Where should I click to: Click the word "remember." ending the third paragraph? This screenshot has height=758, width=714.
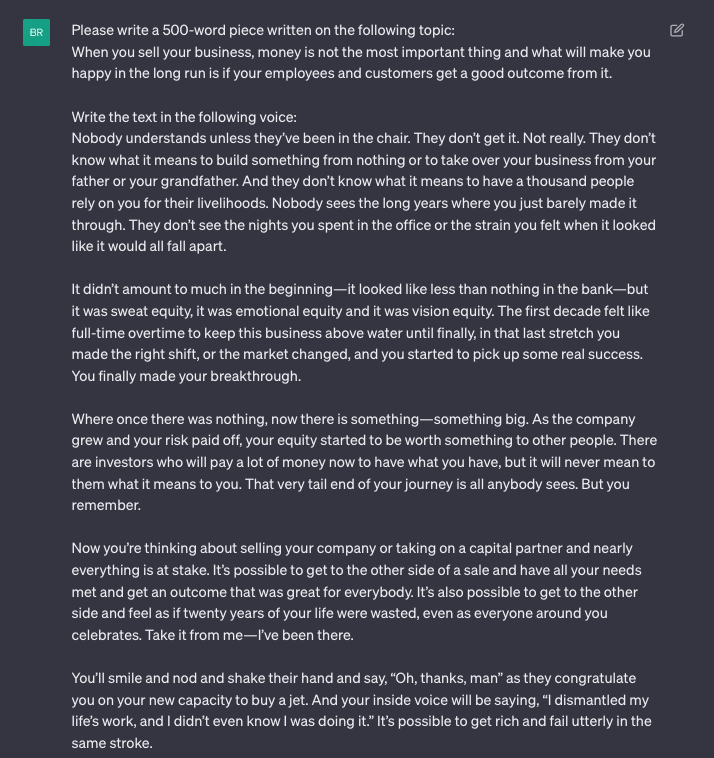click(106, 506)
